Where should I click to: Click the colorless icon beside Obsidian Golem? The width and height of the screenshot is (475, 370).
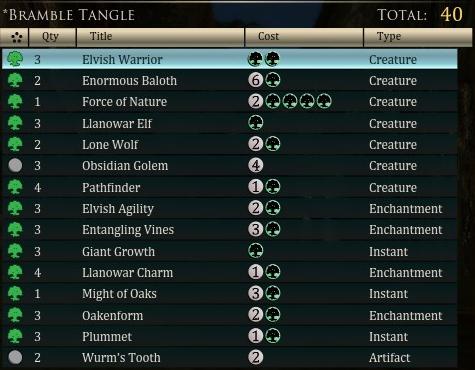(x=15, y=165)
